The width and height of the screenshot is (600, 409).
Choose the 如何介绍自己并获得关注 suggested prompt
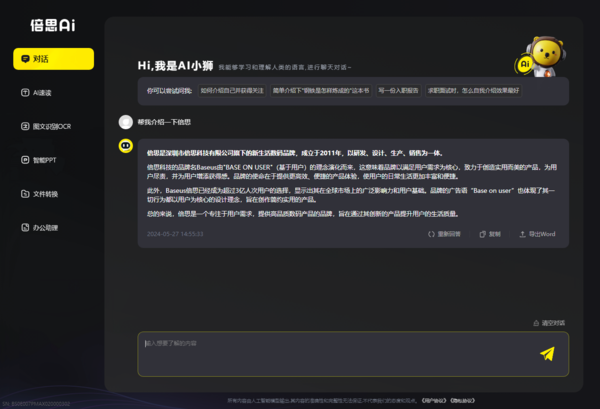232,91
